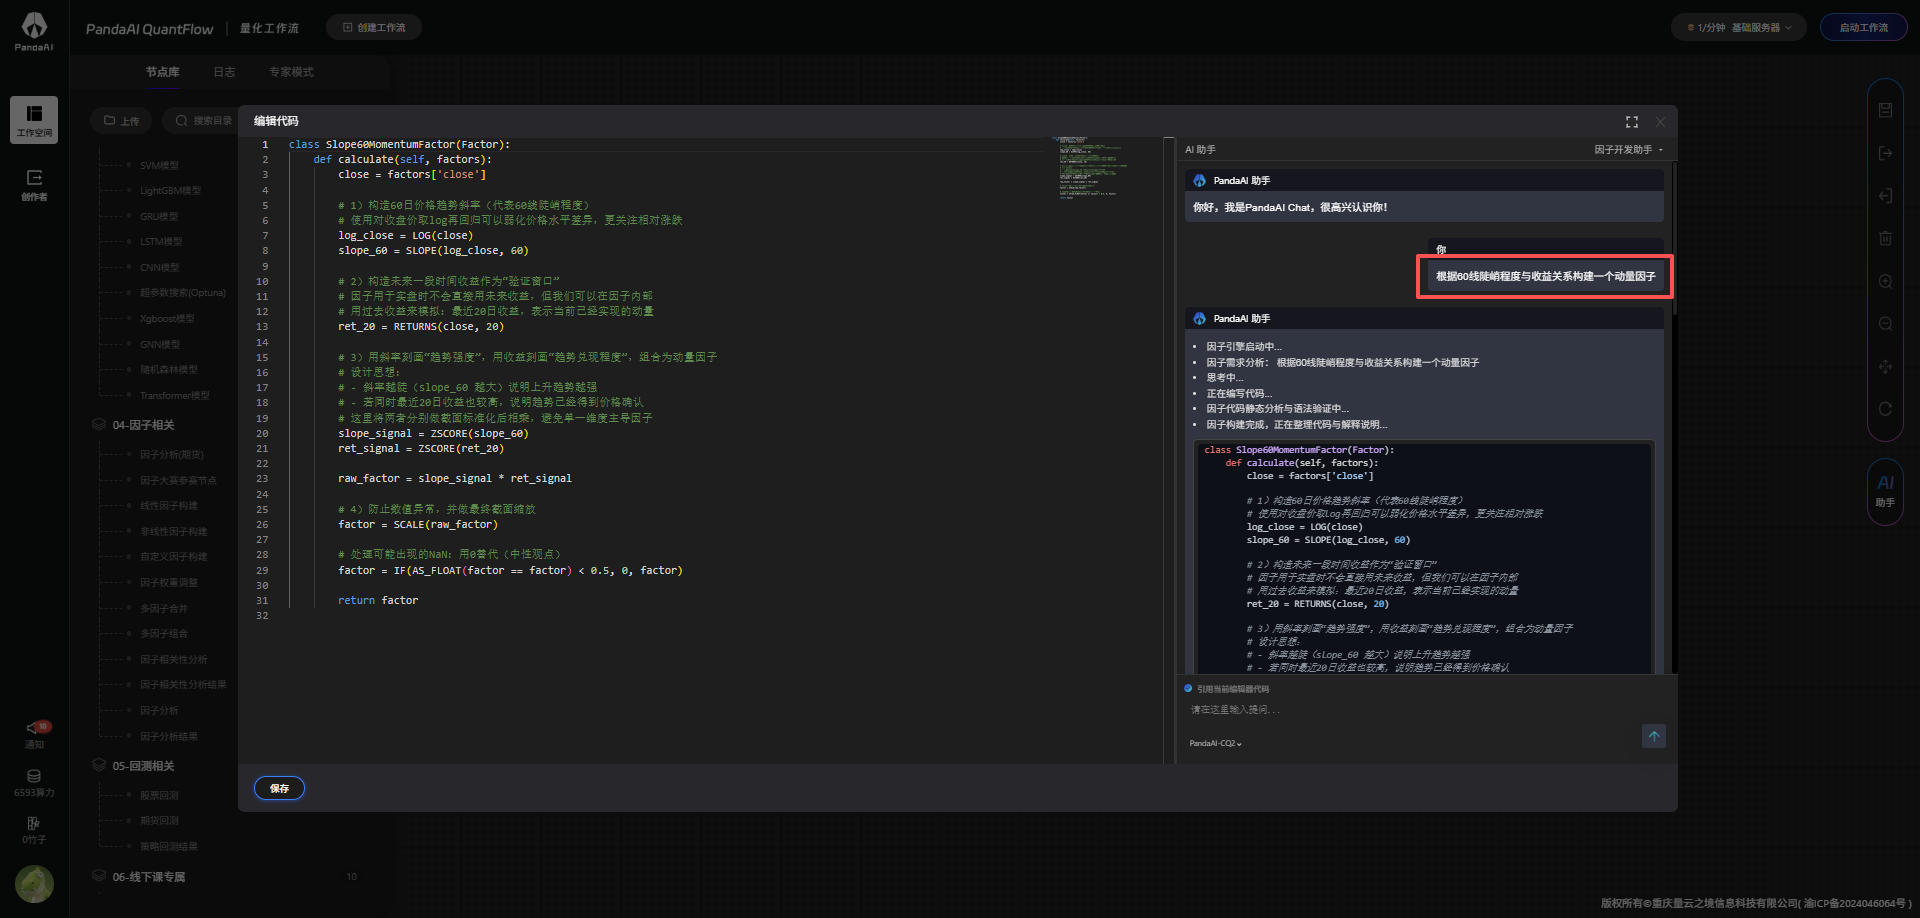The height and width of the screenshot is (918, 1920).
Task: Select the CNN模型 node in tree
Action: [160, 268]
